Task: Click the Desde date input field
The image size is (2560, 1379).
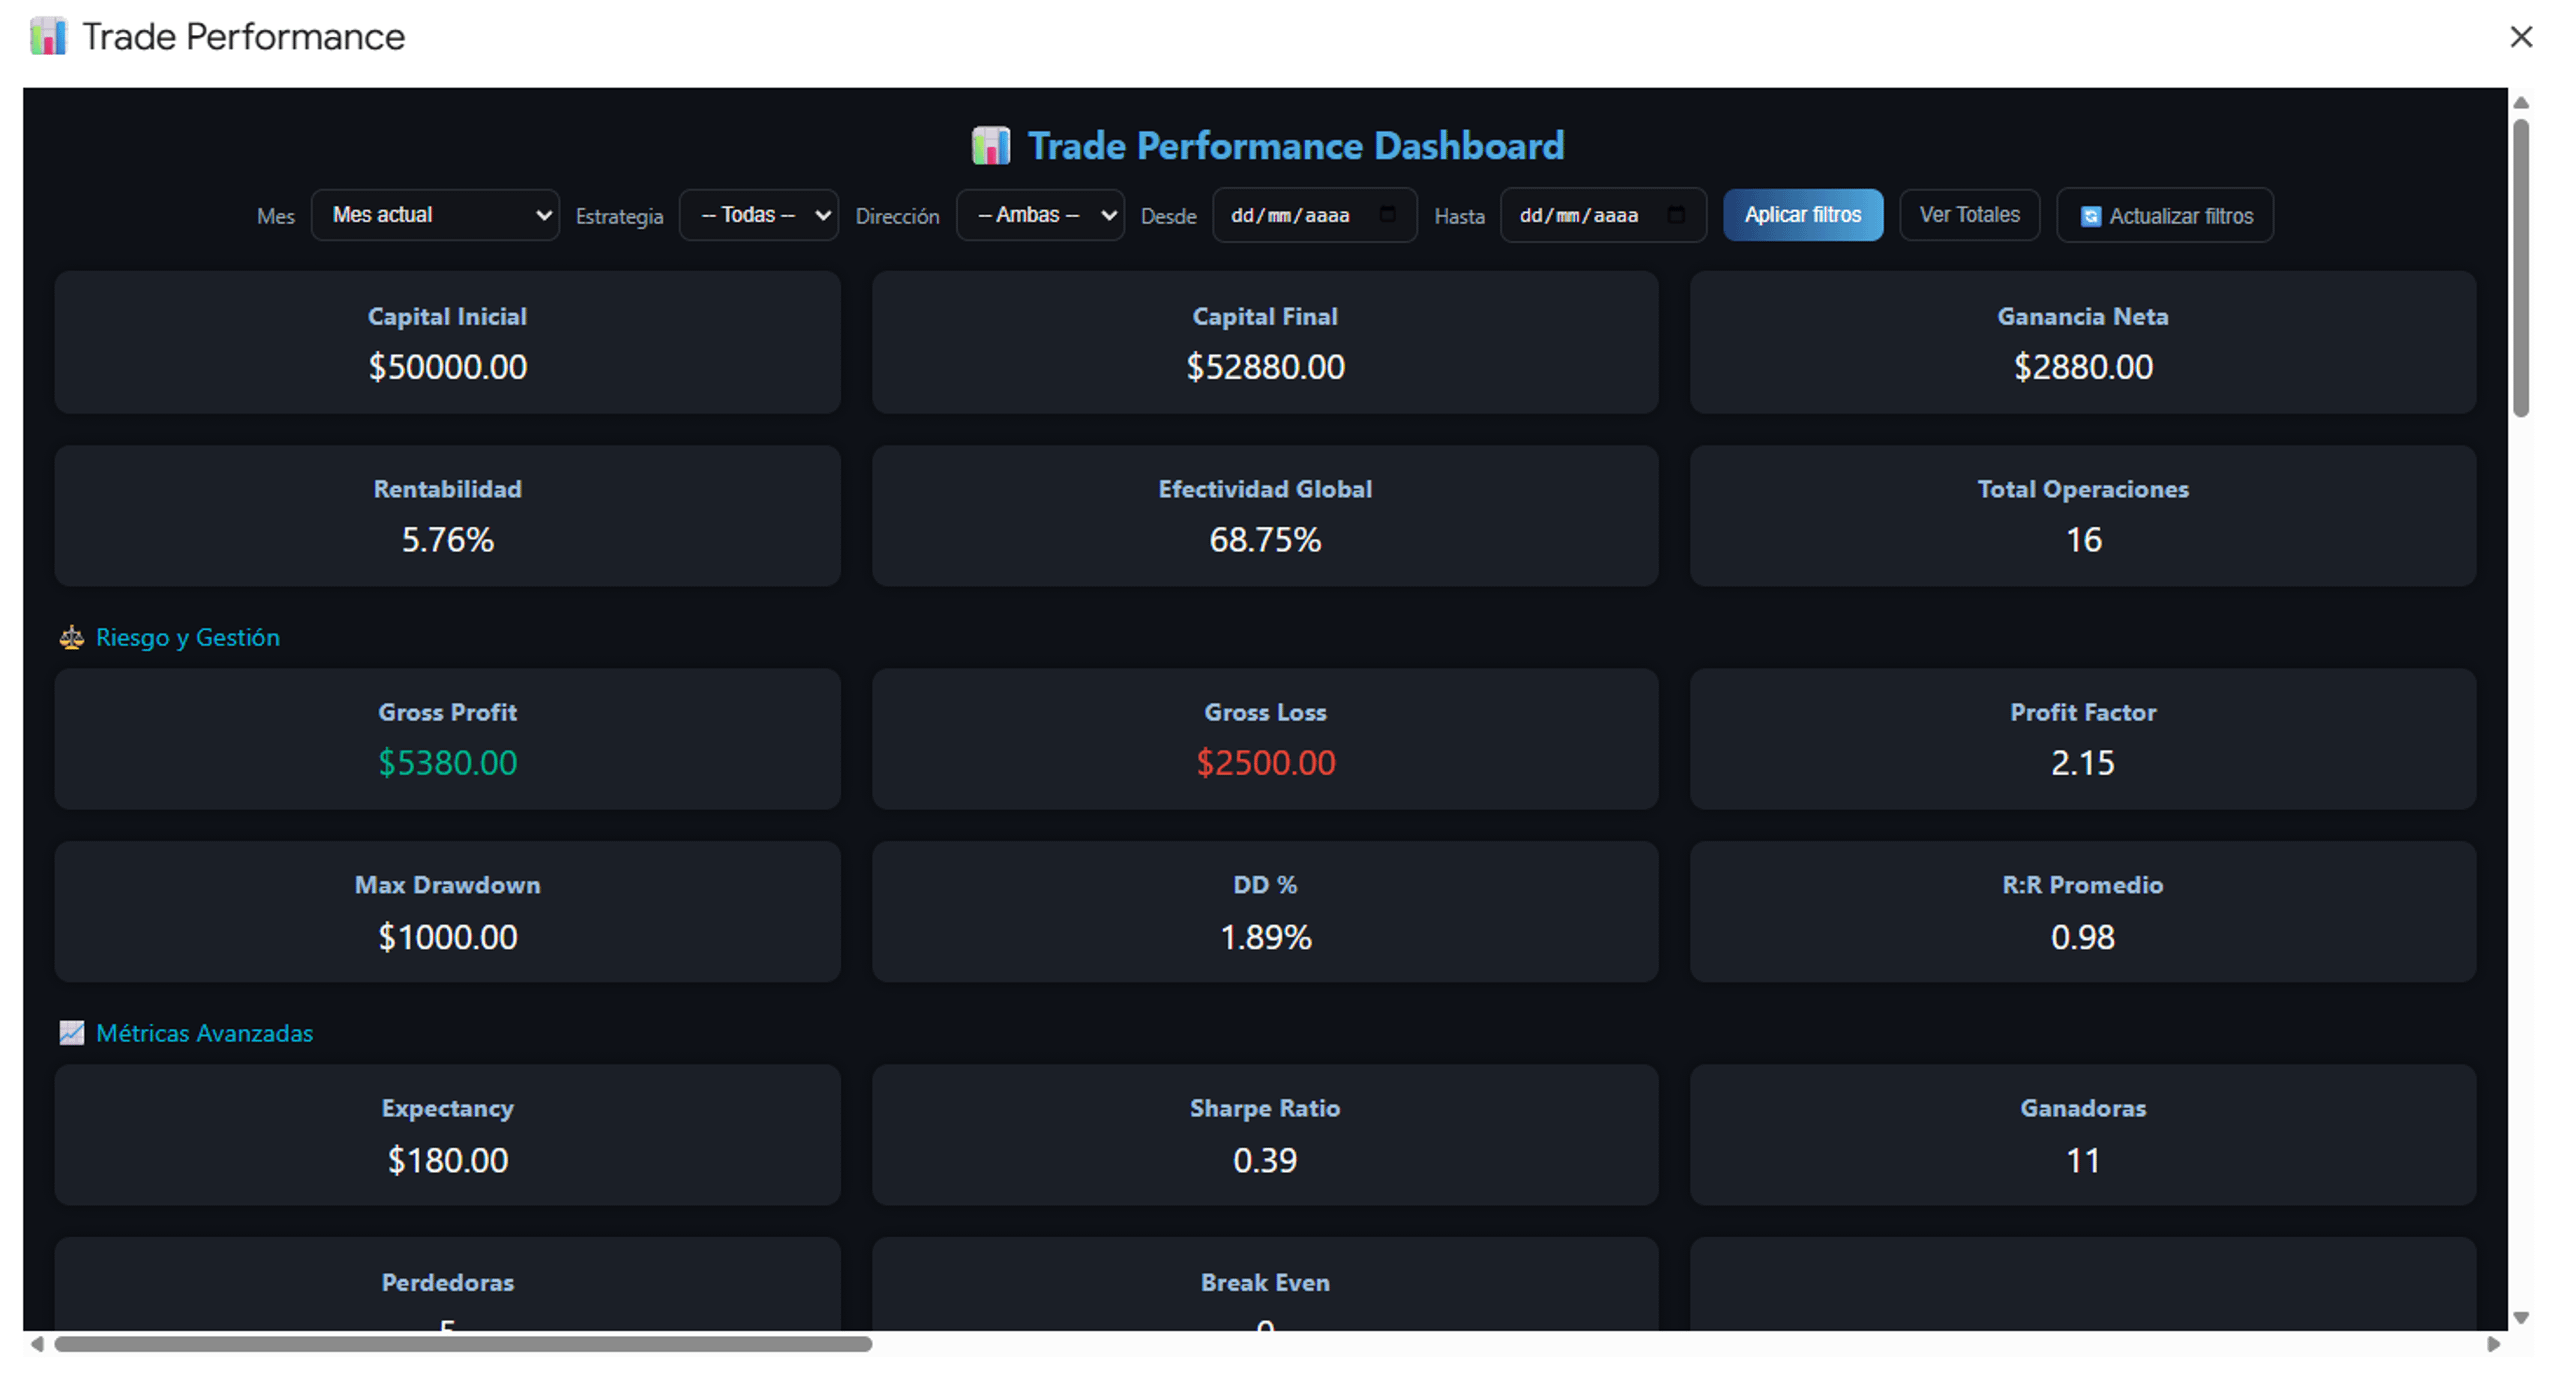Action: tap(1314, 215)
